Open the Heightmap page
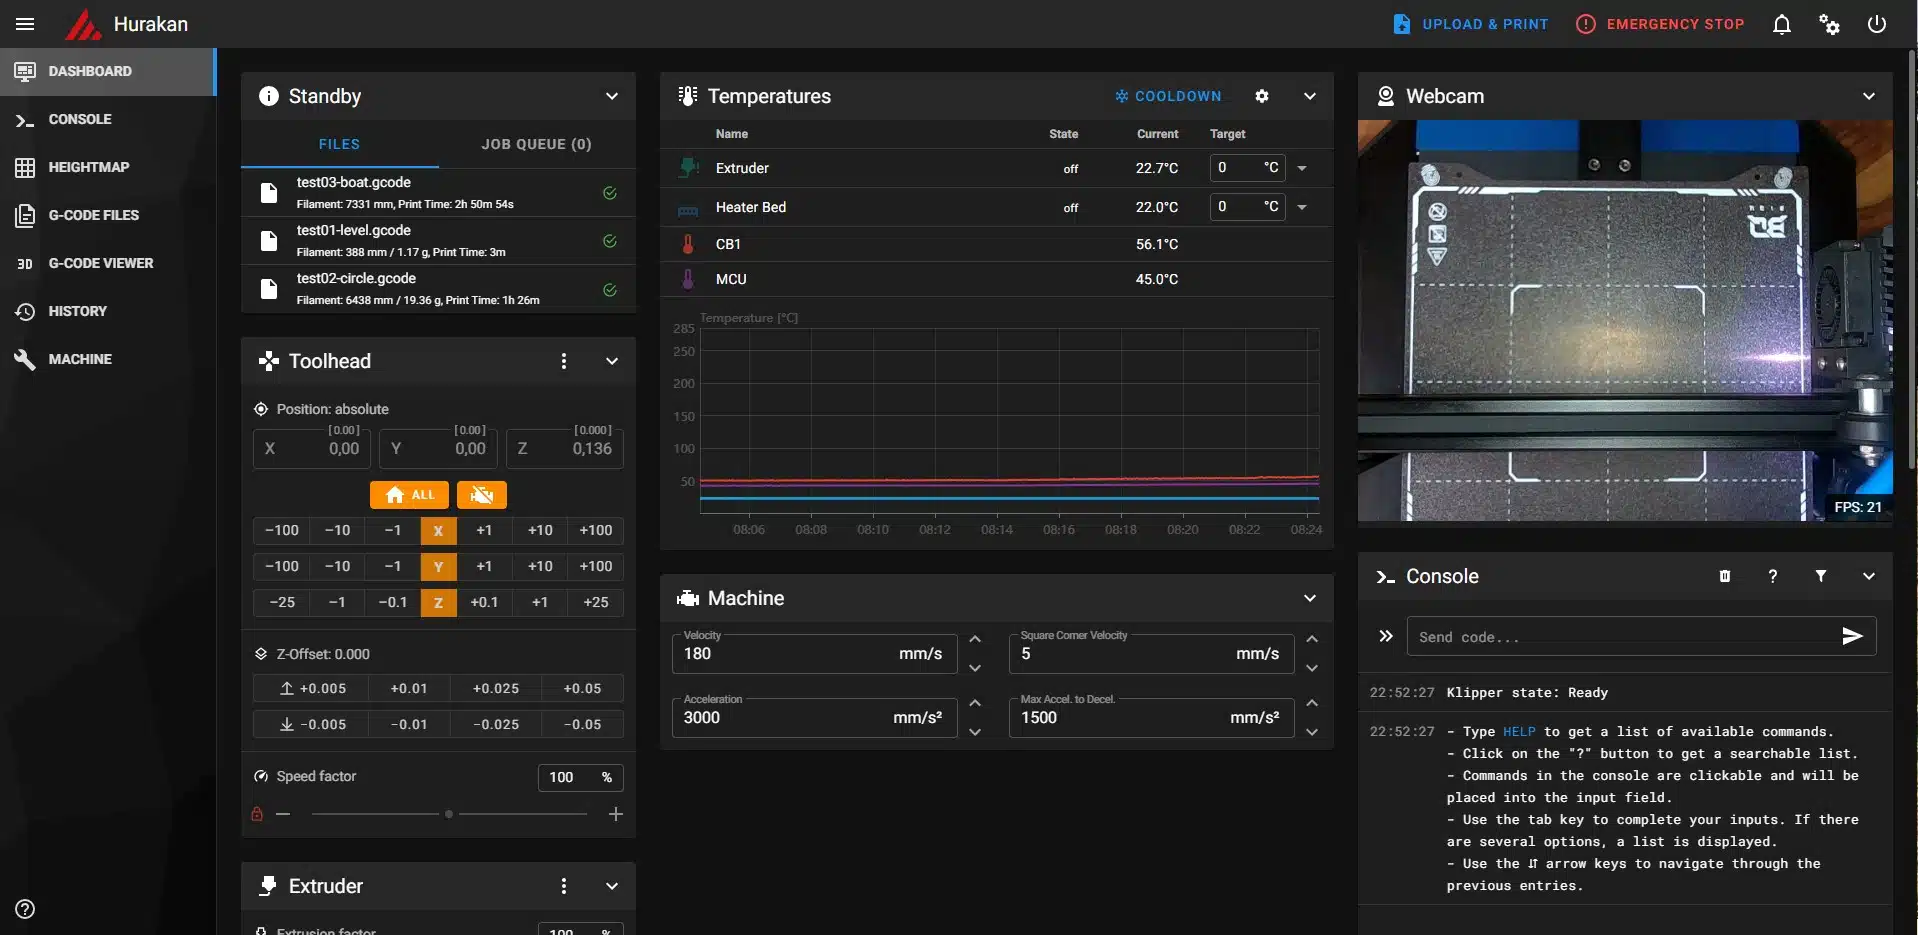Viewport: 1918px width, 935px height. [108, 167]
